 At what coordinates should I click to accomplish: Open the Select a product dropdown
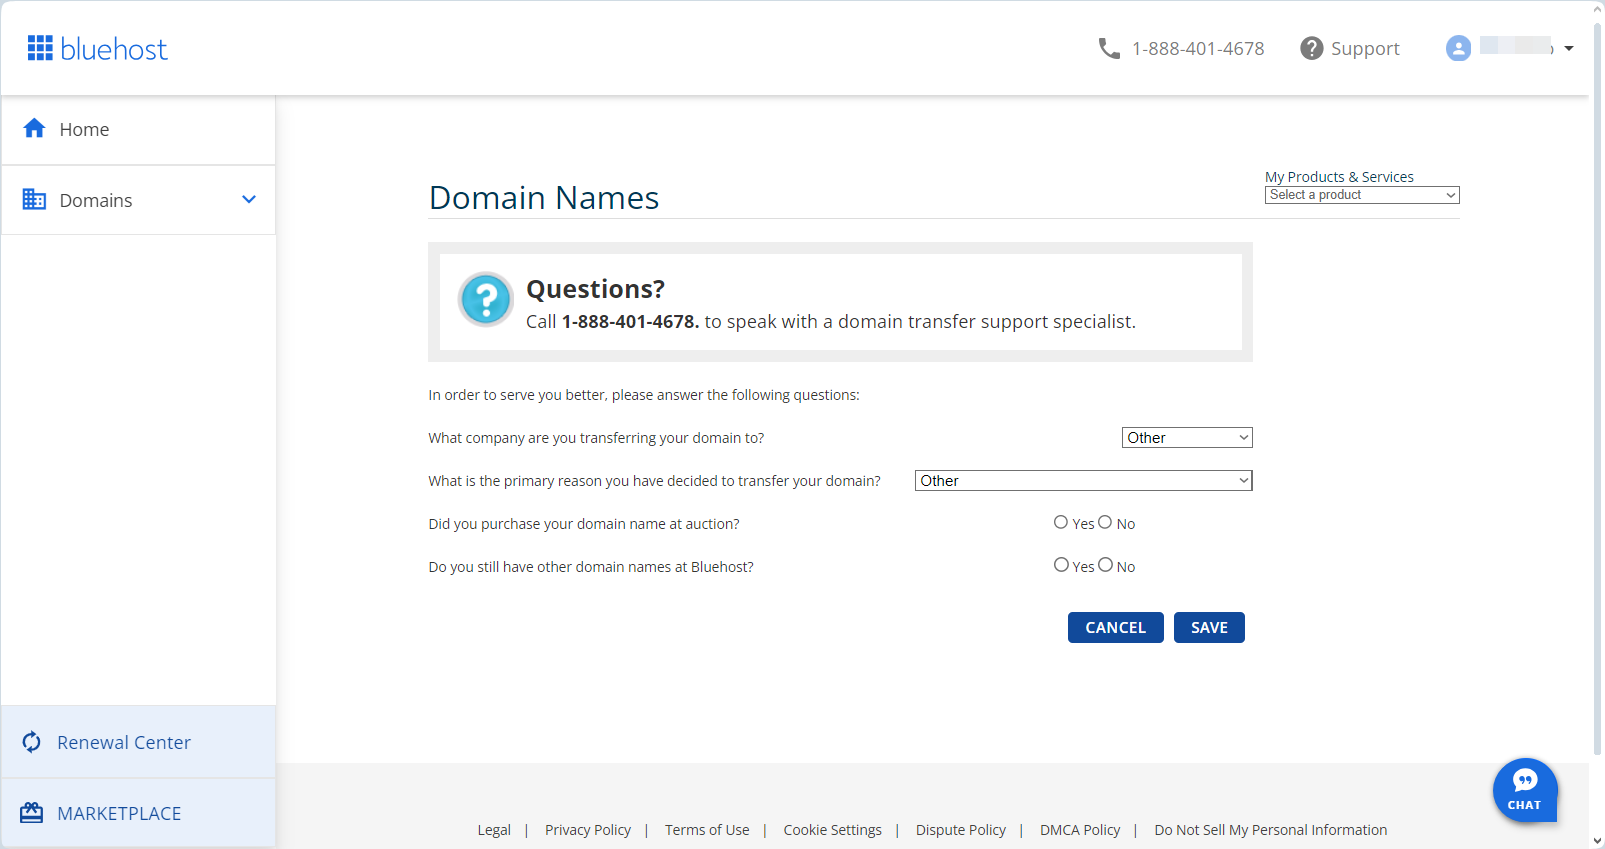coord(1362,195)
